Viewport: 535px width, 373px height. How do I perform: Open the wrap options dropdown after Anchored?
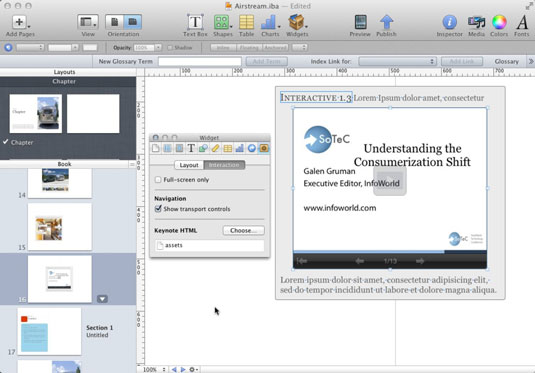[x=300, y=48]
